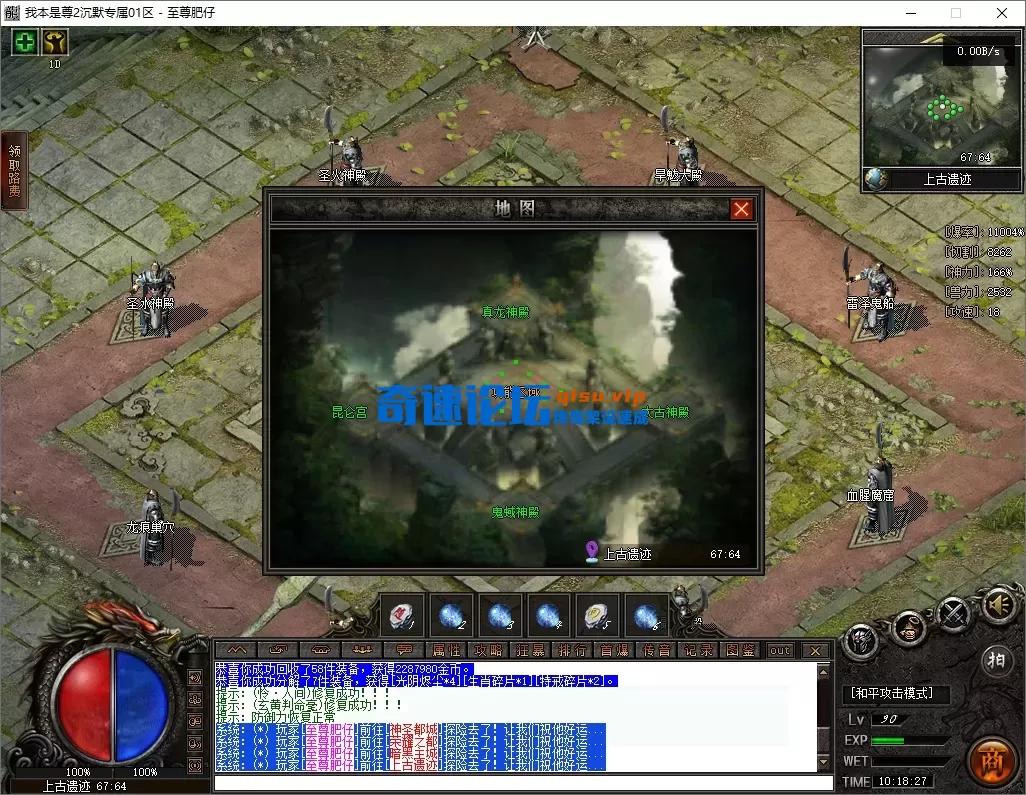Click the minimap thumbnail at top right

coord(941,105)
